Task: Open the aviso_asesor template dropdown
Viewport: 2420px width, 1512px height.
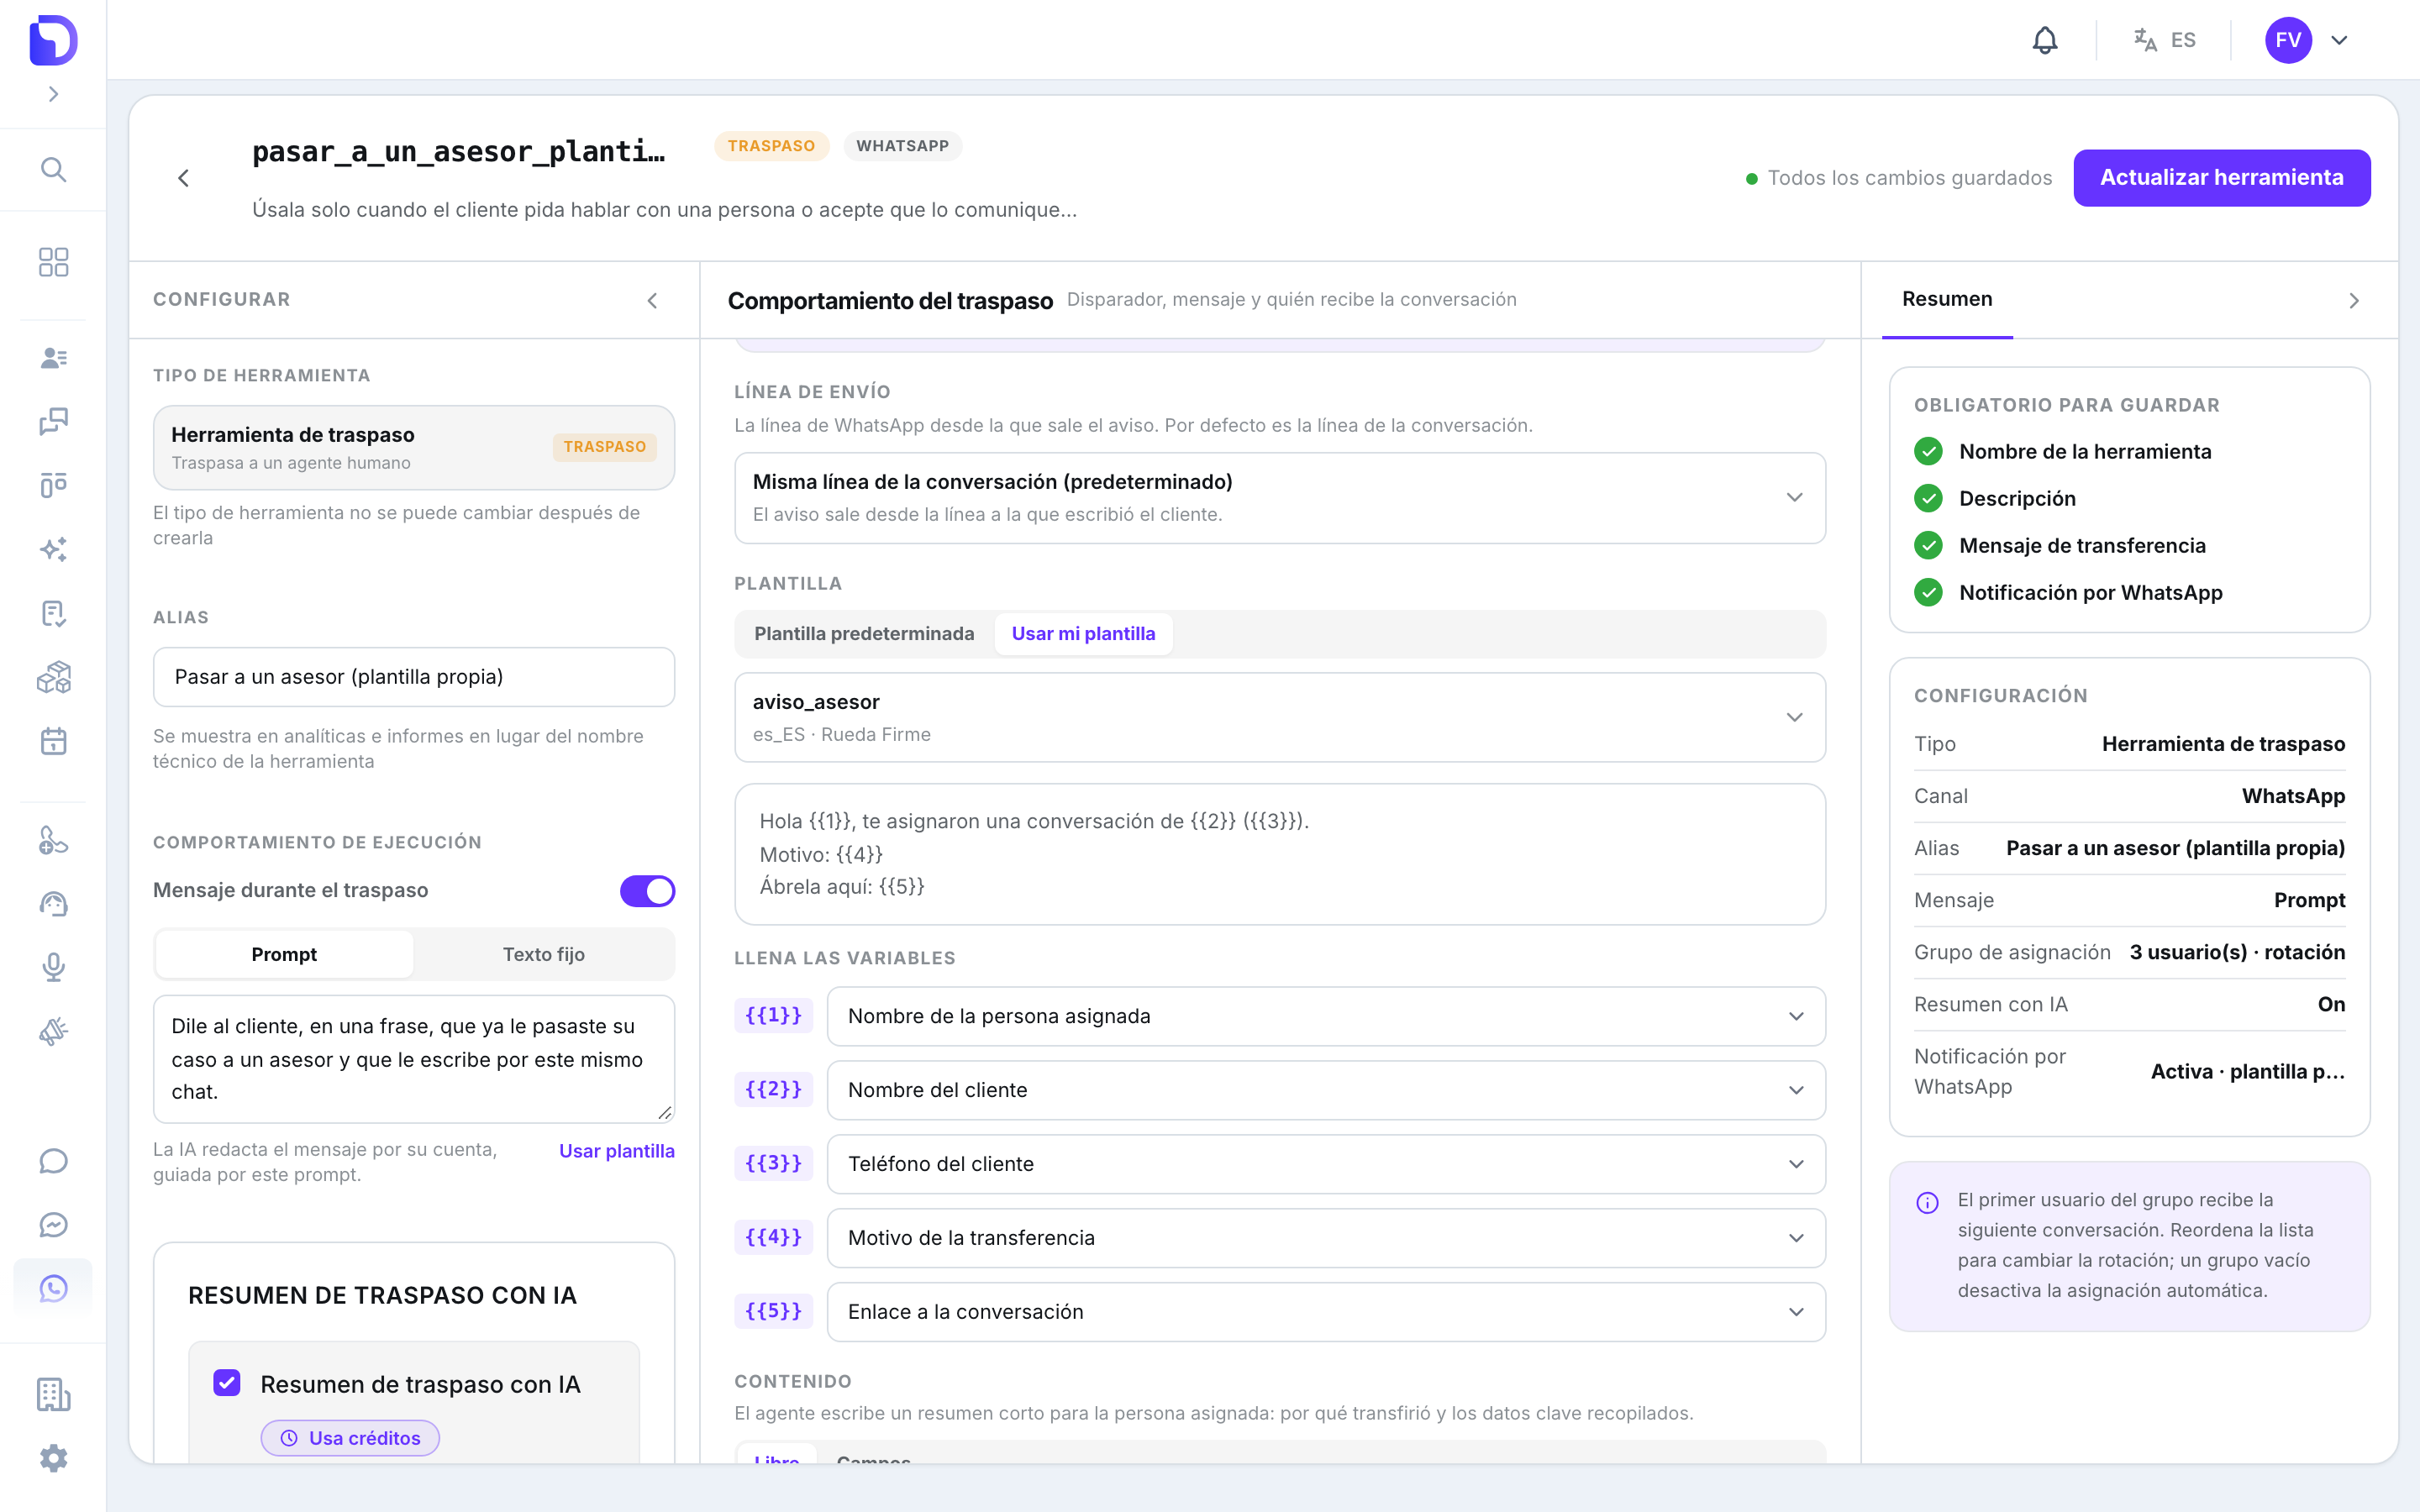Action: [1279, 717]
